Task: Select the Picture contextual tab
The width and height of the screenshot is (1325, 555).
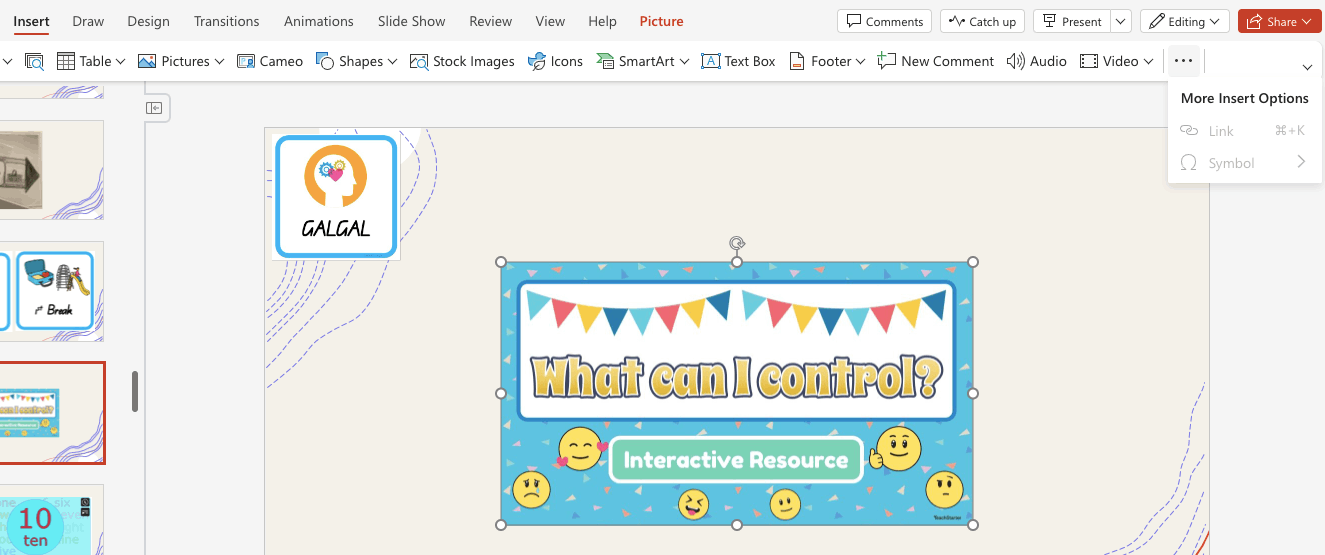Action: coord(662,21)
